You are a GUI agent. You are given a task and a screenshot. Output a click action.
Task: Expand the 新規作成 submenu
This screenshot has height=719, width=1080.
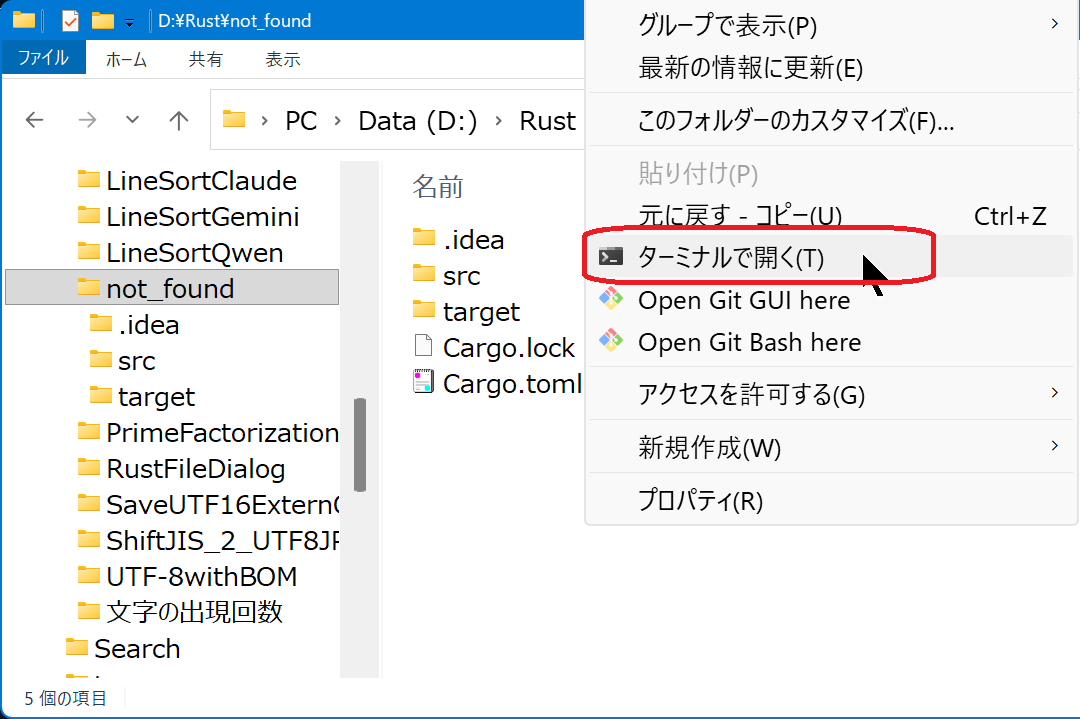1054,446
